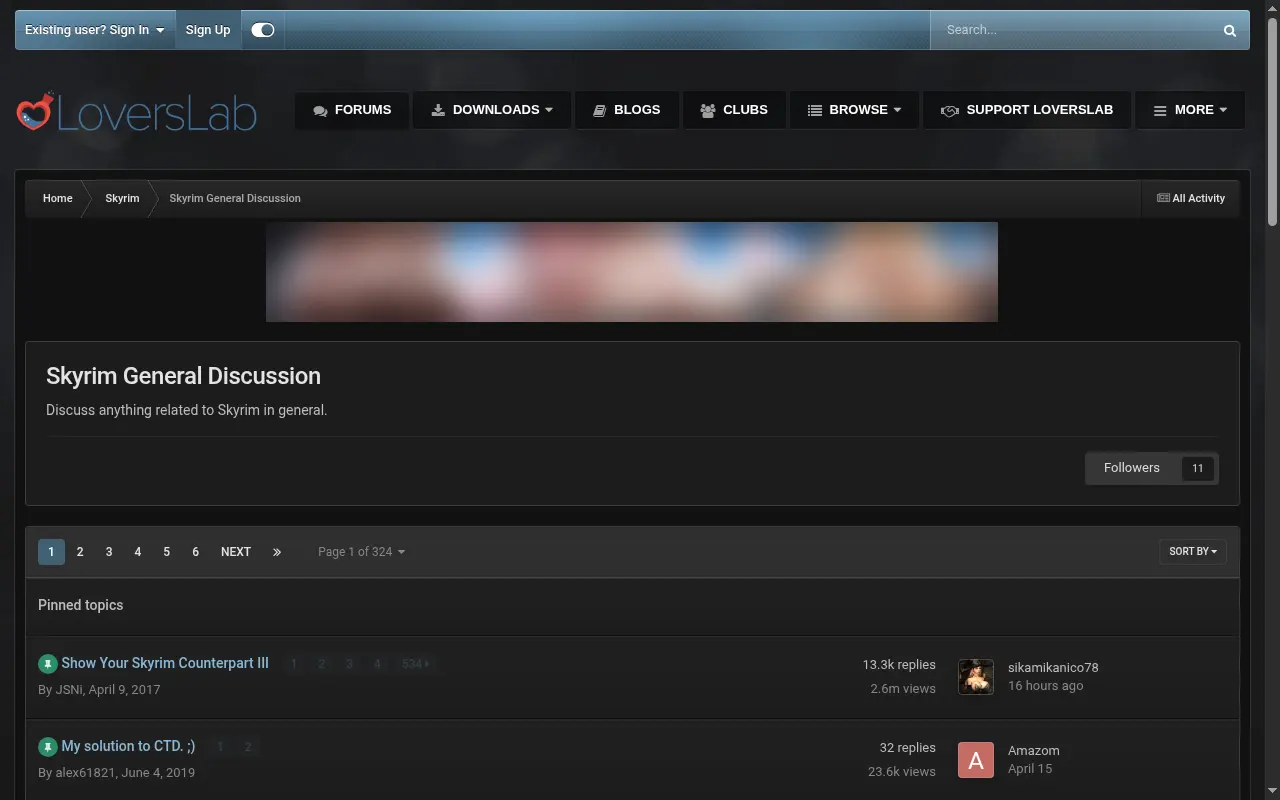Go to page 3 of topics

(x=109, y=552)
